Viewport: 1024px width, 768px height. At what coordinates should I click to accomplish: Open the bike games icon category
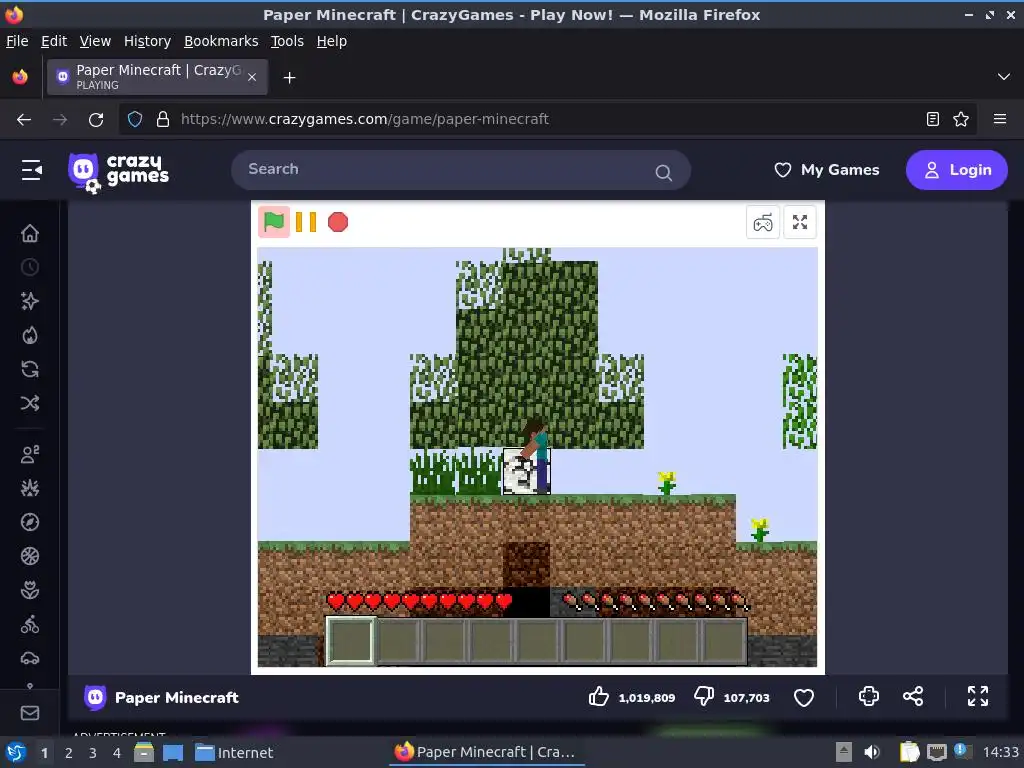tap(30, 624)
